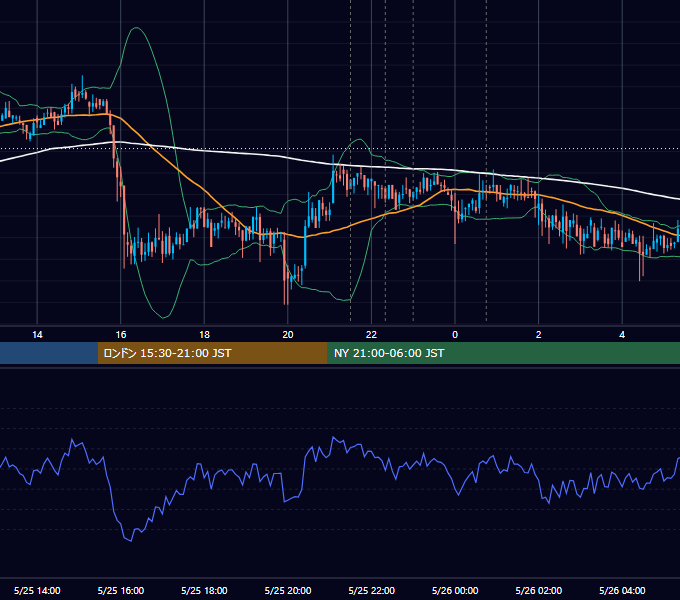Click the 2 hour axis label
This screenshot has width=680, height=600.
(539, 335)
